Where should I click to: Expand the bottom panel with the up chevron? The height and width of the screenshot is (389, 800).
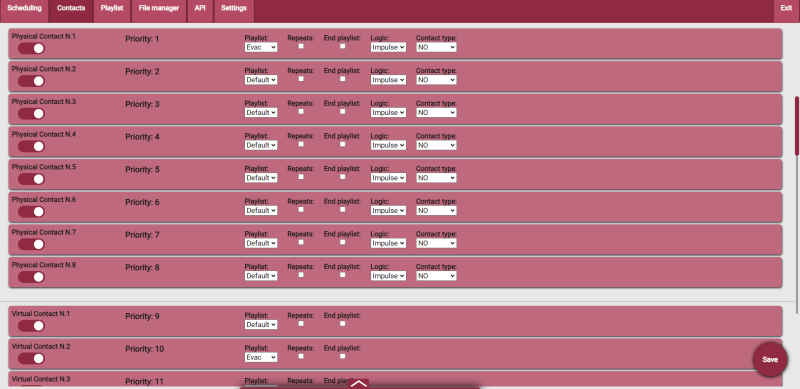(359, 383)
